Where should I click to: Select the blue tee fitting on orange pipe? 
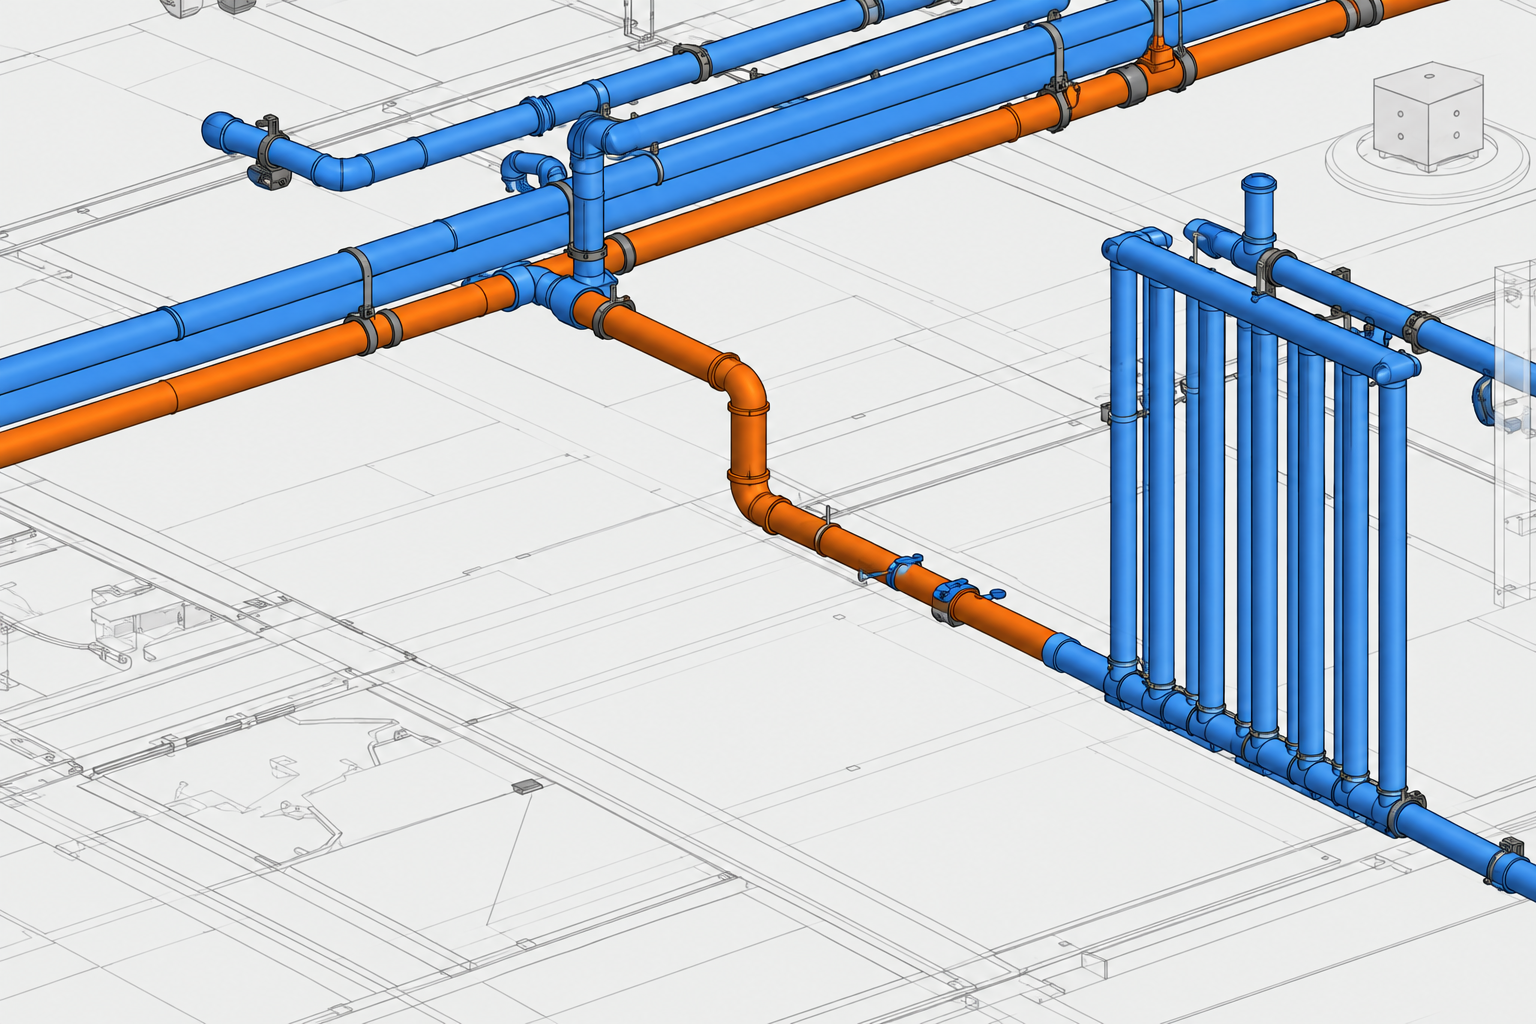[x=553, y=291]
